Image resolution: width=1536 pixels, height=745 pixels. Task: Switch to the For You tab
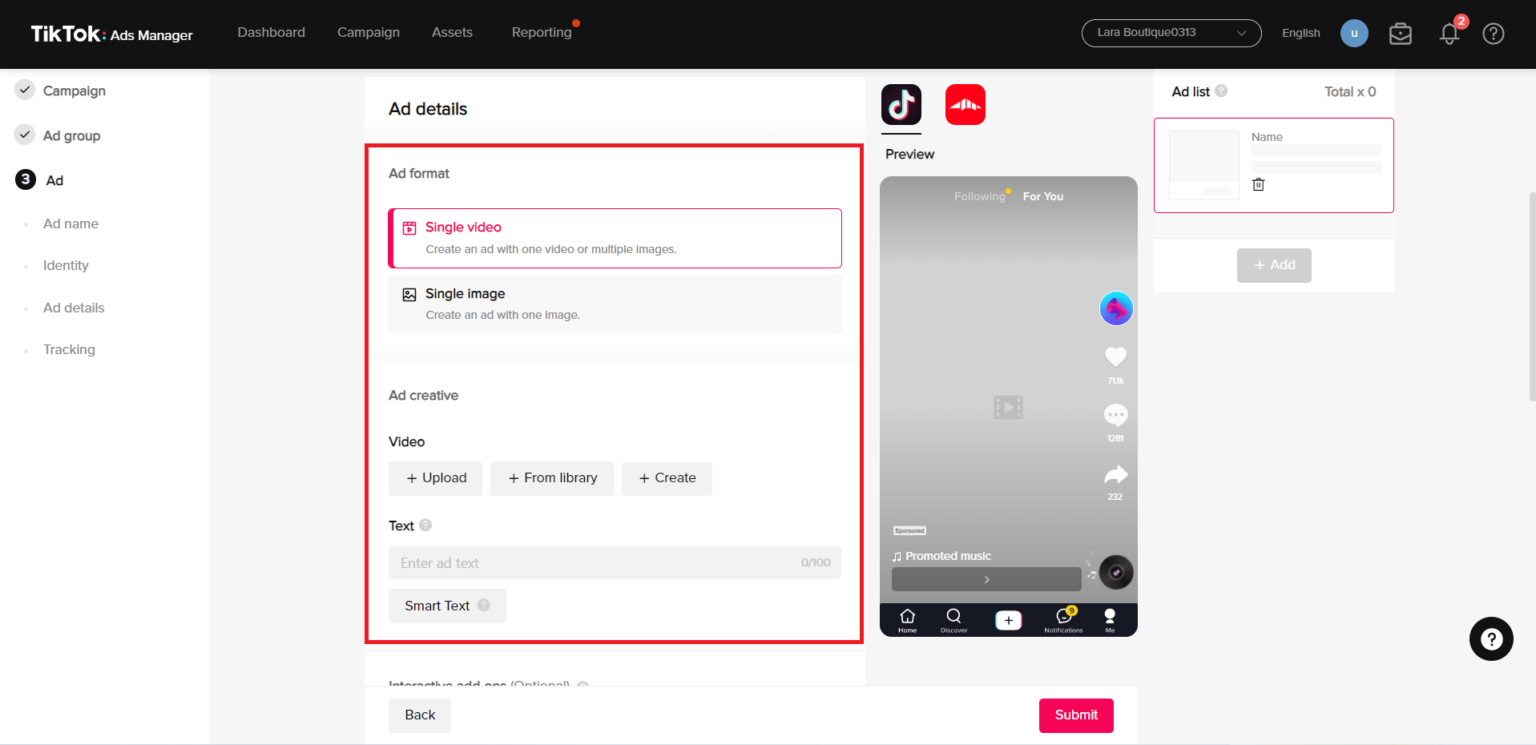[1043, 196]
